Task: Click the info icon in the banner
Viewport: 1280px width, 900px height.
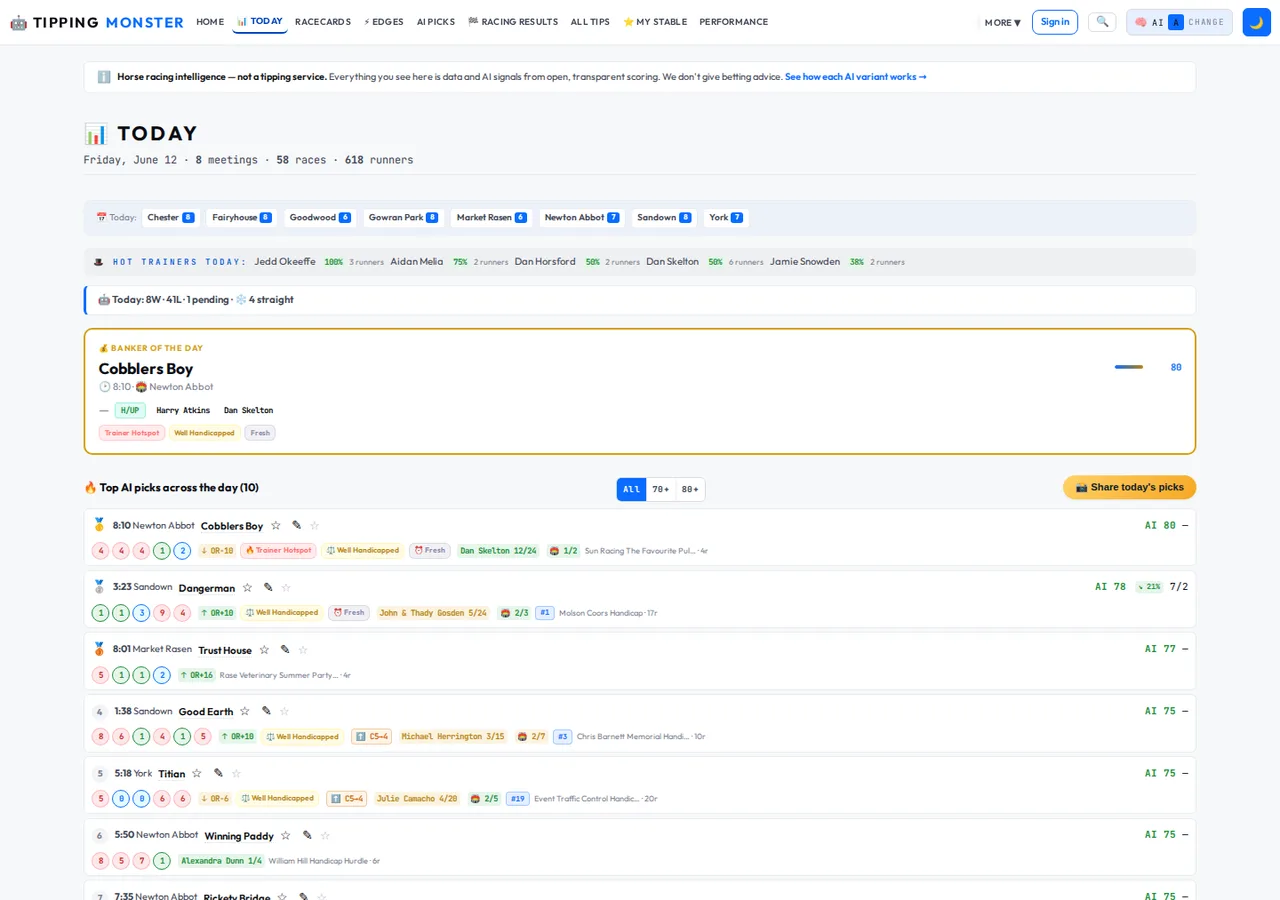Action: (104, 77)
